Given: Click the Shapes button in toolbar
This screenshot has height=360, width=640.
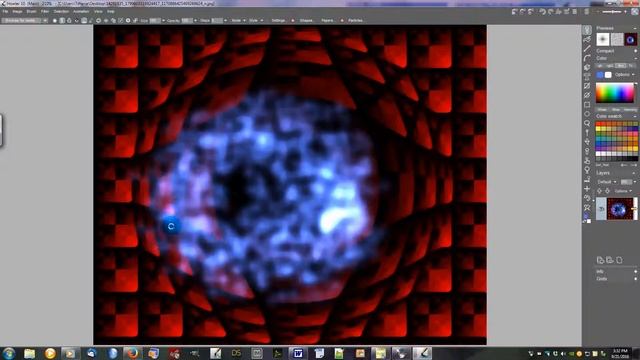Looking at the screenshot, I should pyautogui.click(x=306, y=20).
